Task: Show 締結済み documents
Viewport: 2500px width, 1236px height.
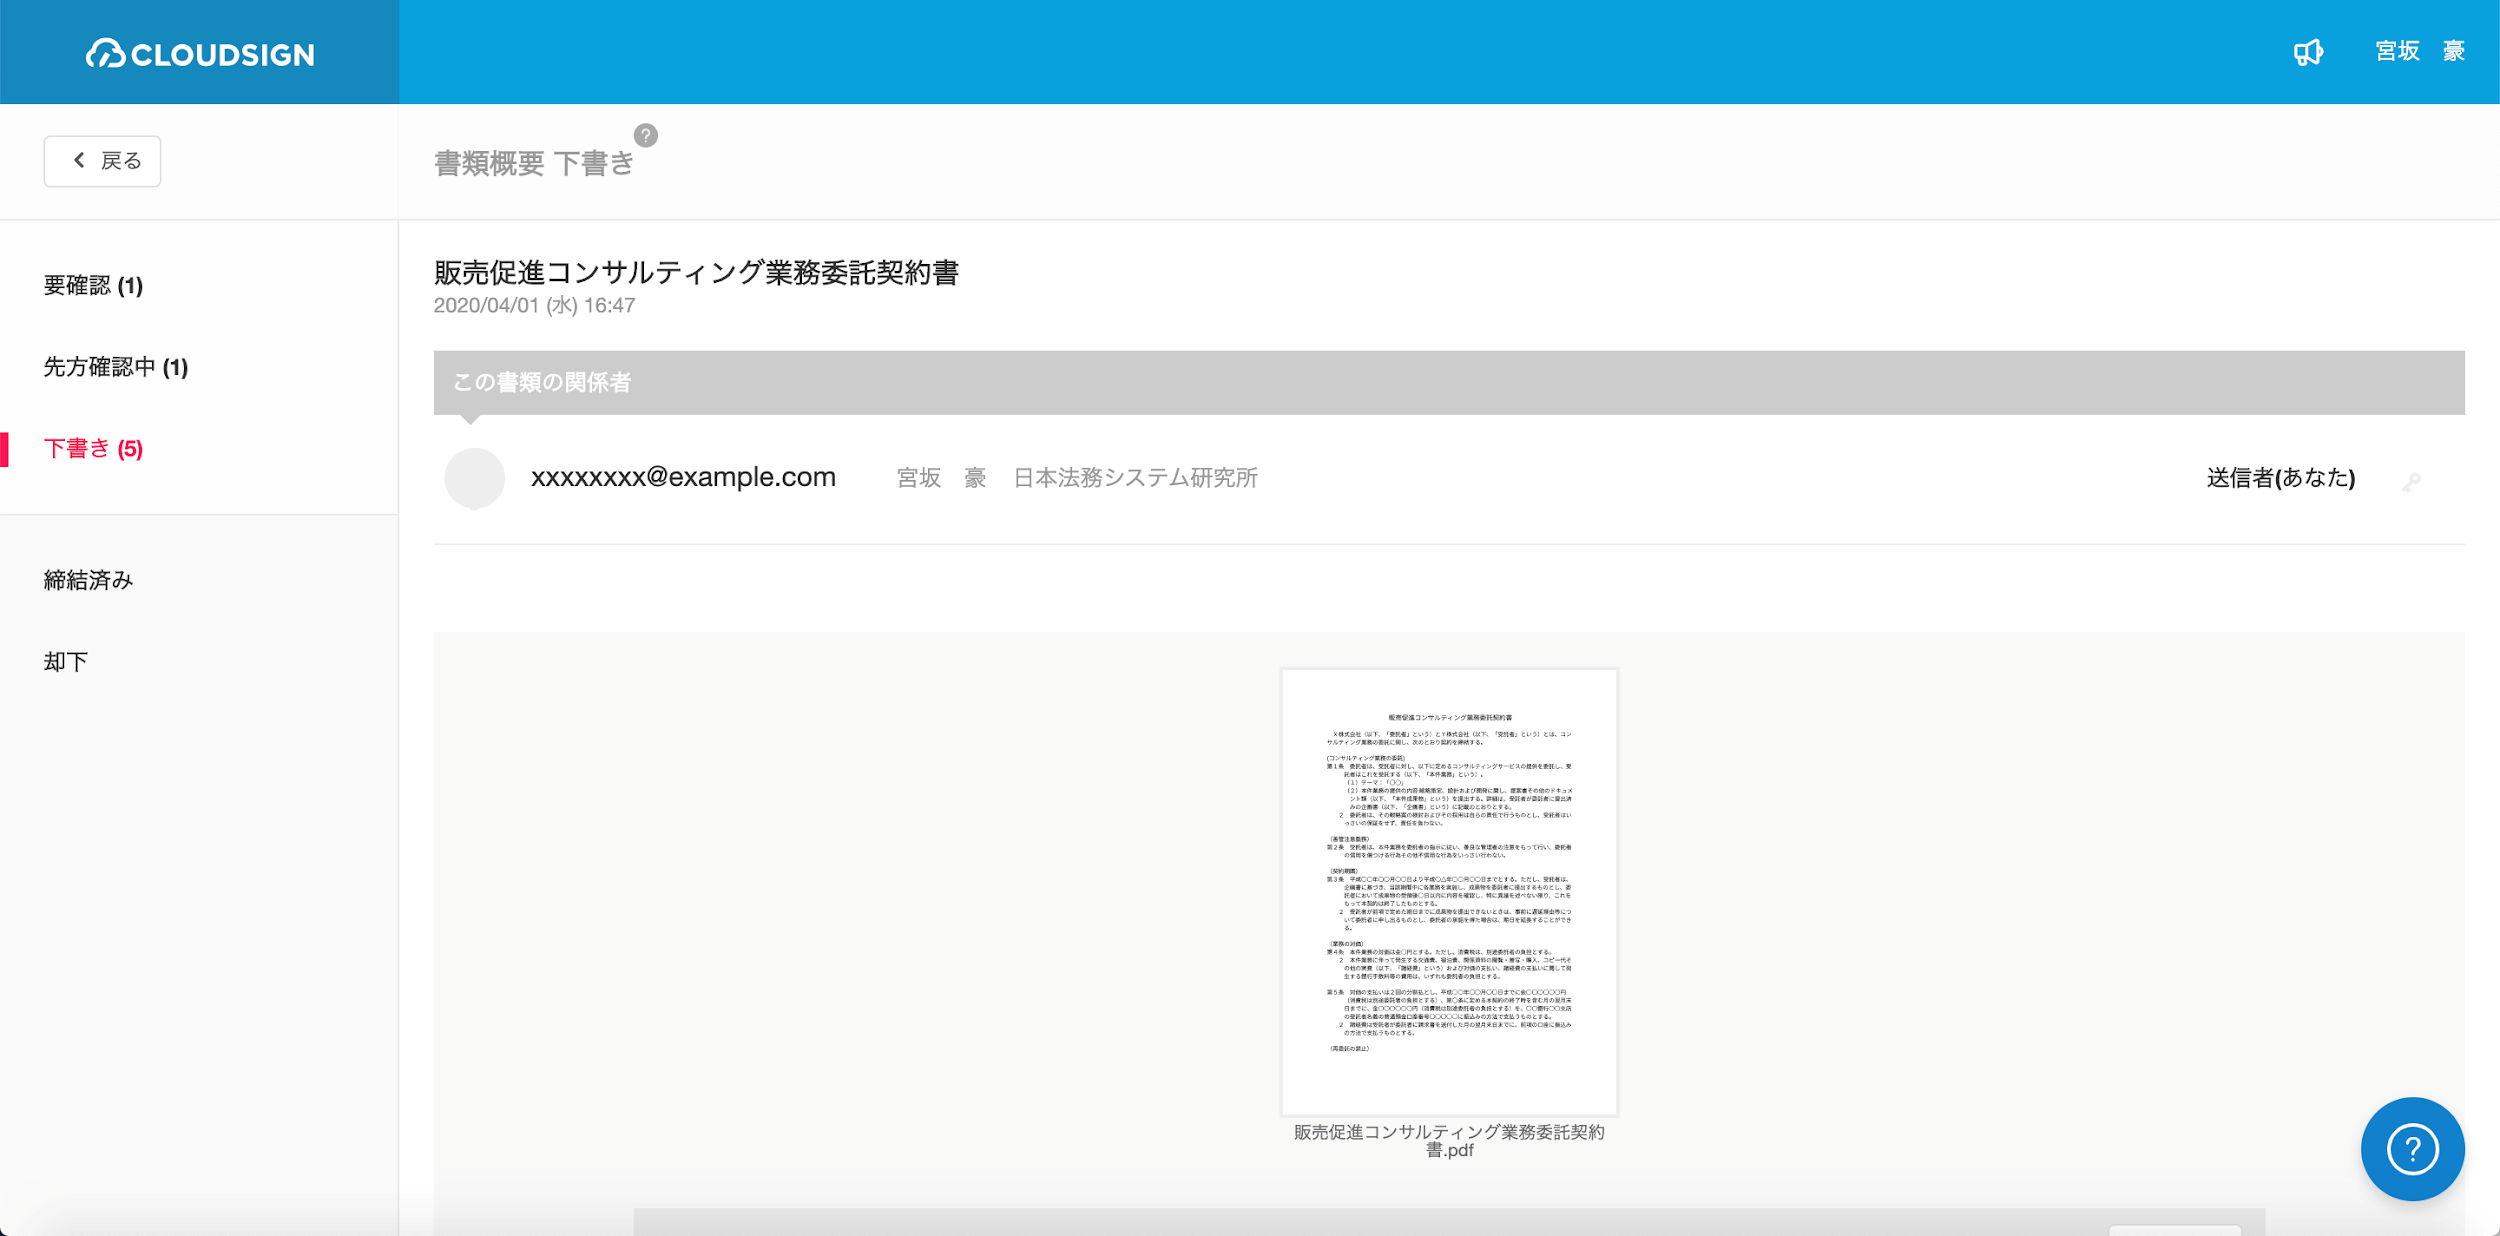Action: tap(88, 580)
